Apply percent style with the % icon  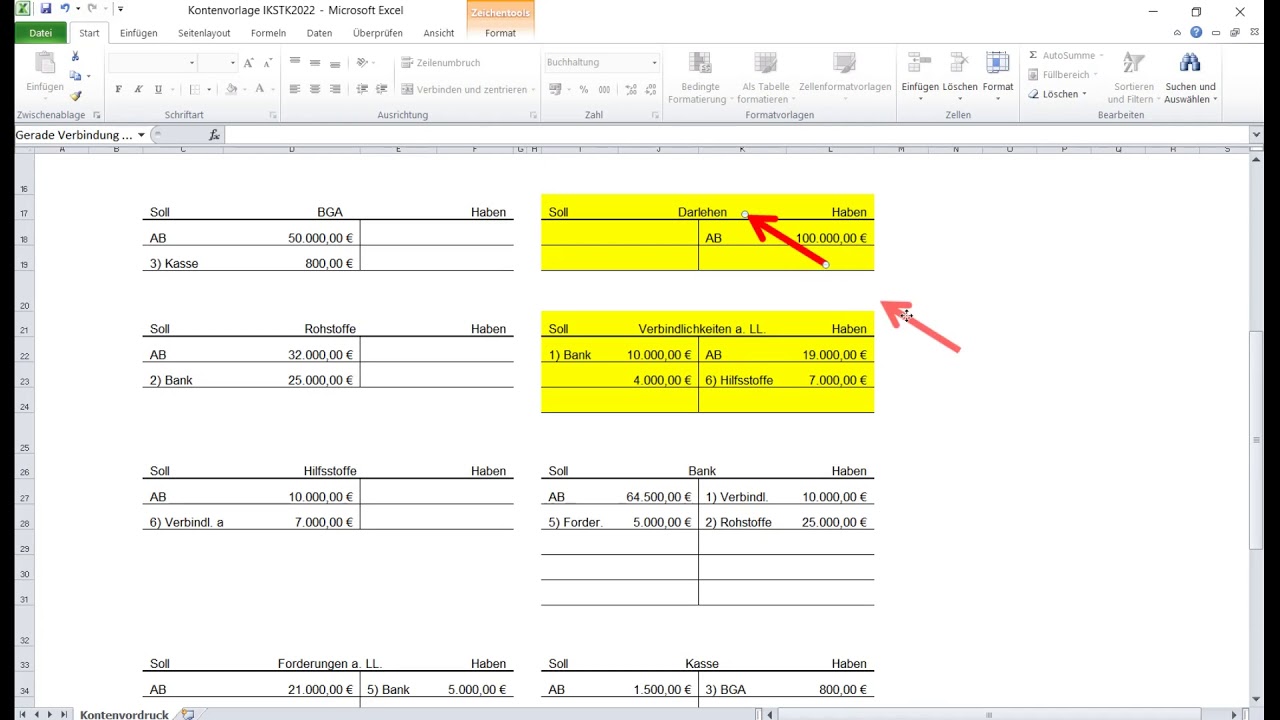(x=583, y=89)
